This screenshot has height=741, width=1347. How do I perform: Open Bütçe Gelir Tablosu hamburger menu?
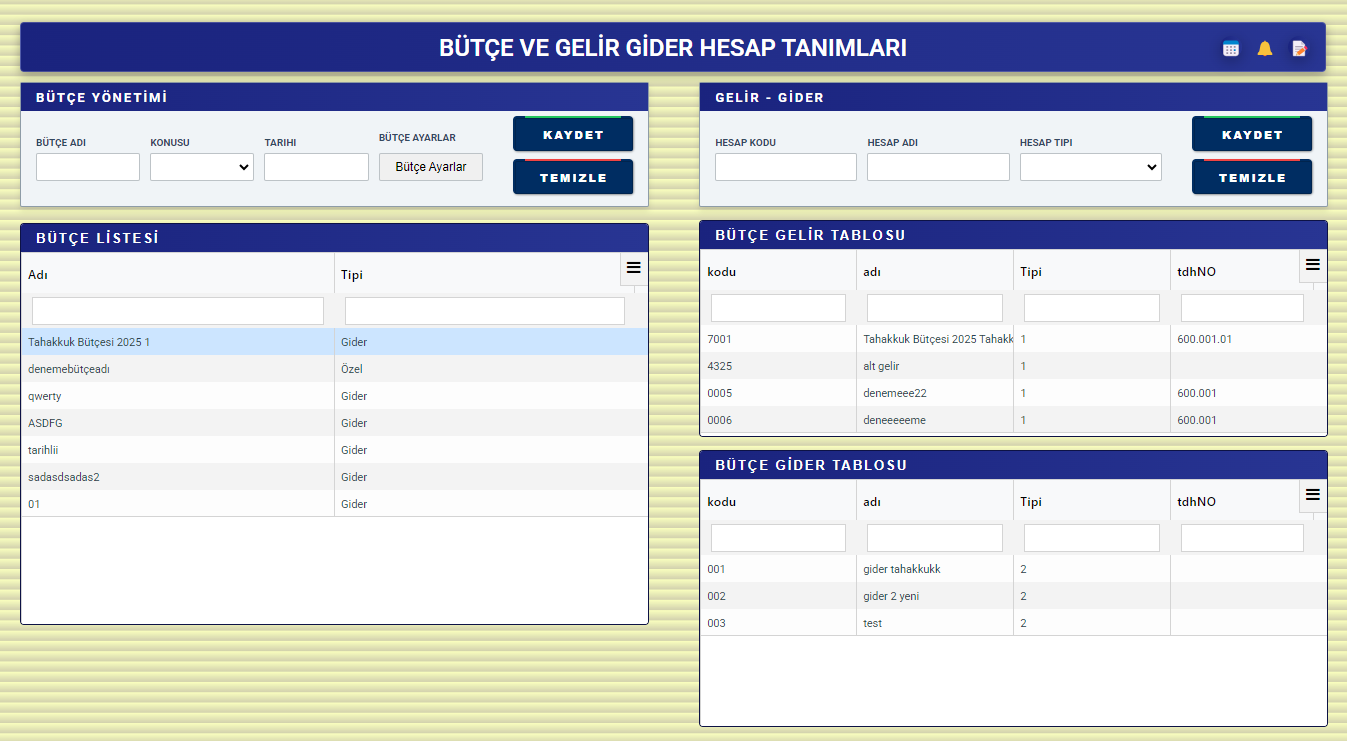[x=1313, y=265]
